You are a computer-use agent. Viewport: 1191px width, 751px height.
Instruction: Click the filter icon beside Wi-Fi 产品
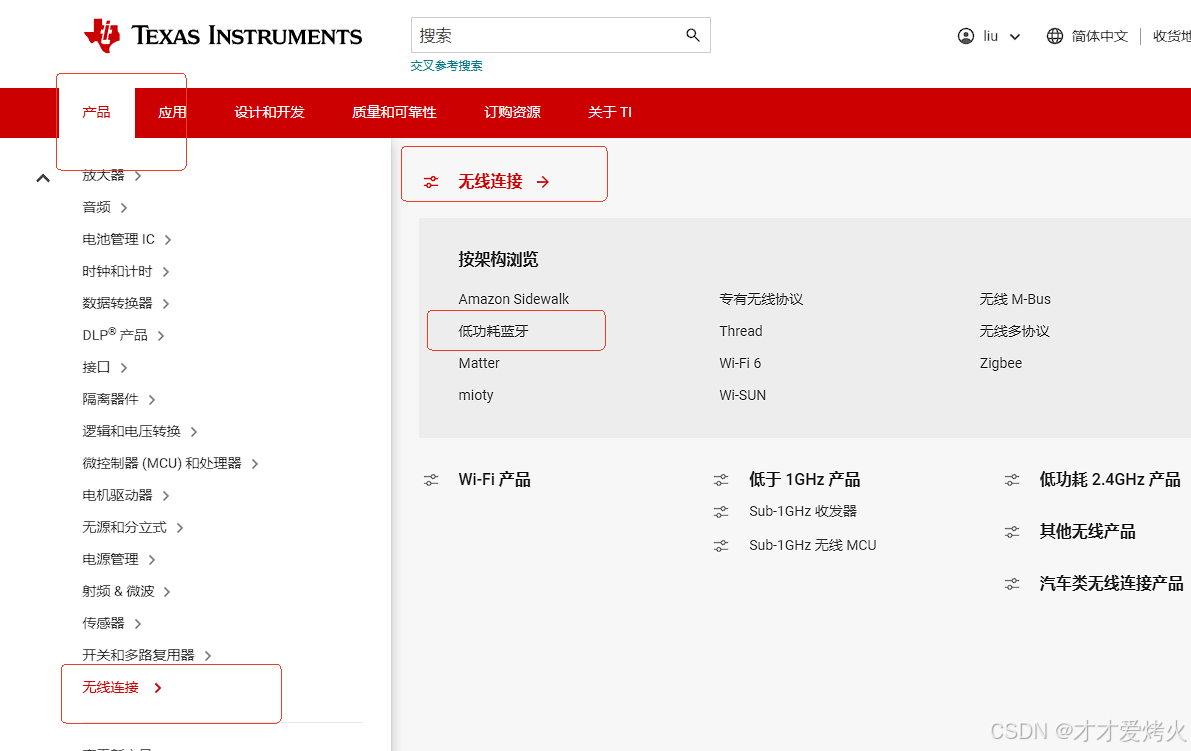tap(431, 480)
